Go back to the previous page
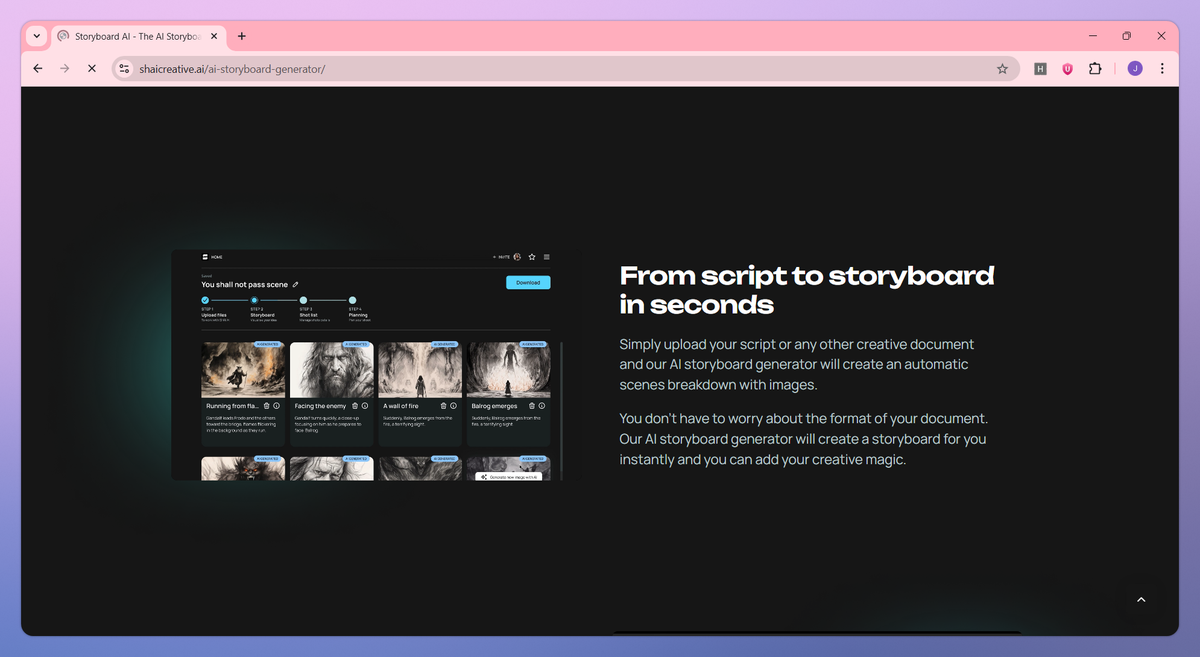1200x657 pixels. tap(38, 69)
